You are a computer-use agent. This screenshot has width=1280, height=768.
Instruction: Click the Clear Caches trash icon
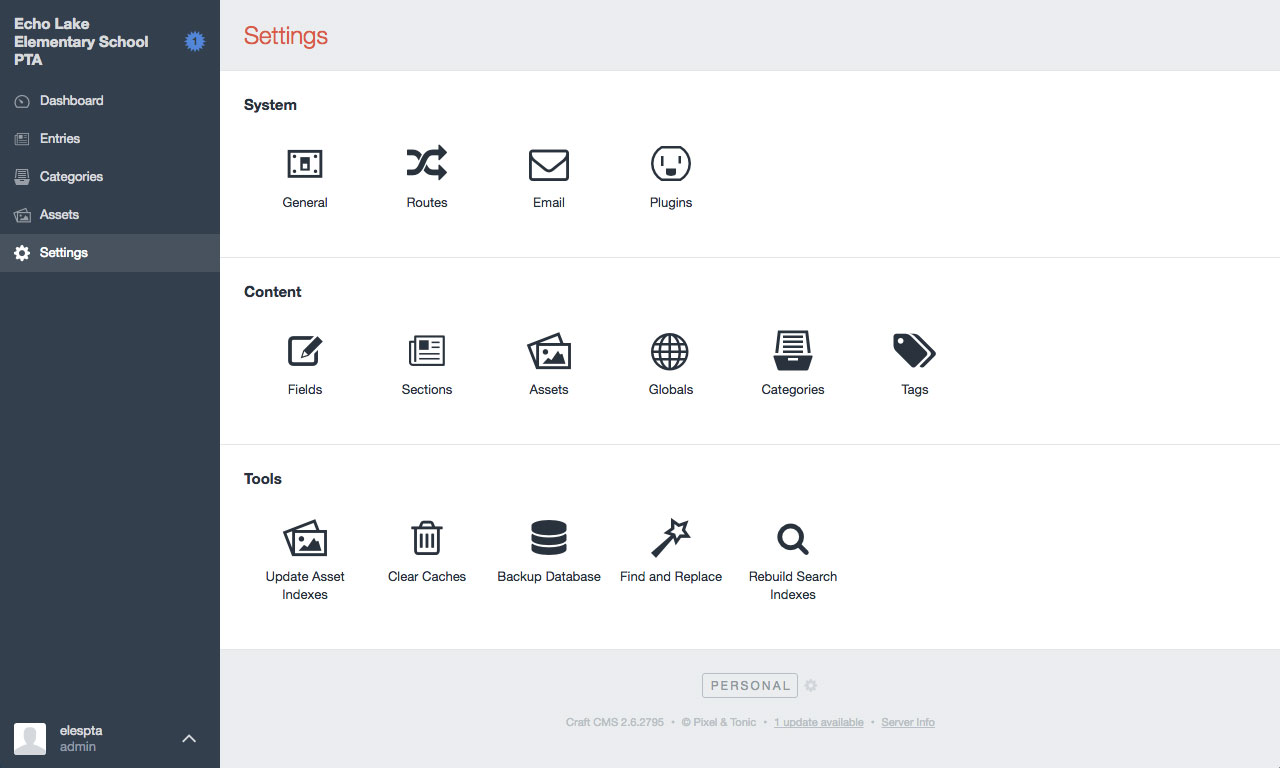click(427, 538)
